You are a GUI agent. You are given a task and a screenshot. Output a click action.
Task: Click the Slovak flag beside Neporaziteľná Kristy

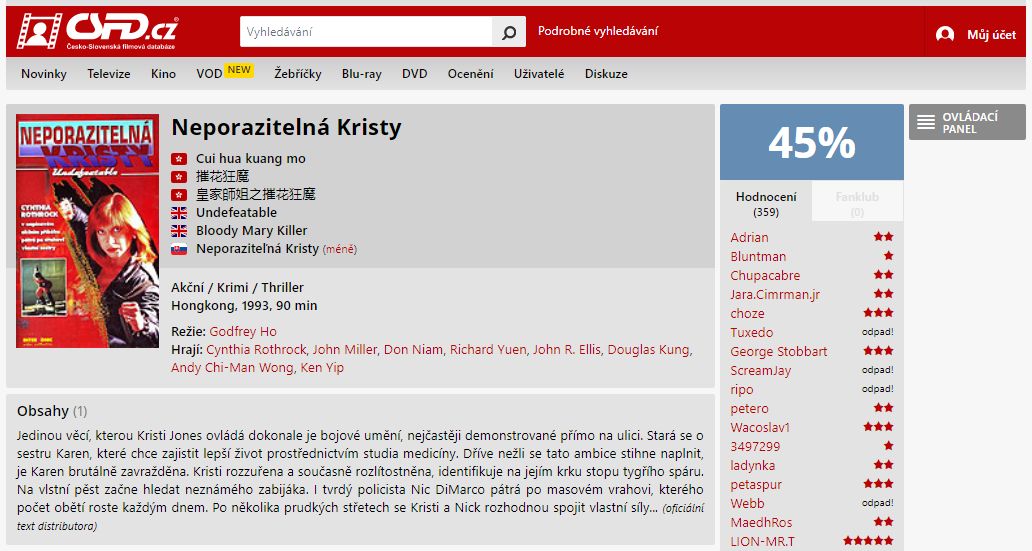pos(179,249)
